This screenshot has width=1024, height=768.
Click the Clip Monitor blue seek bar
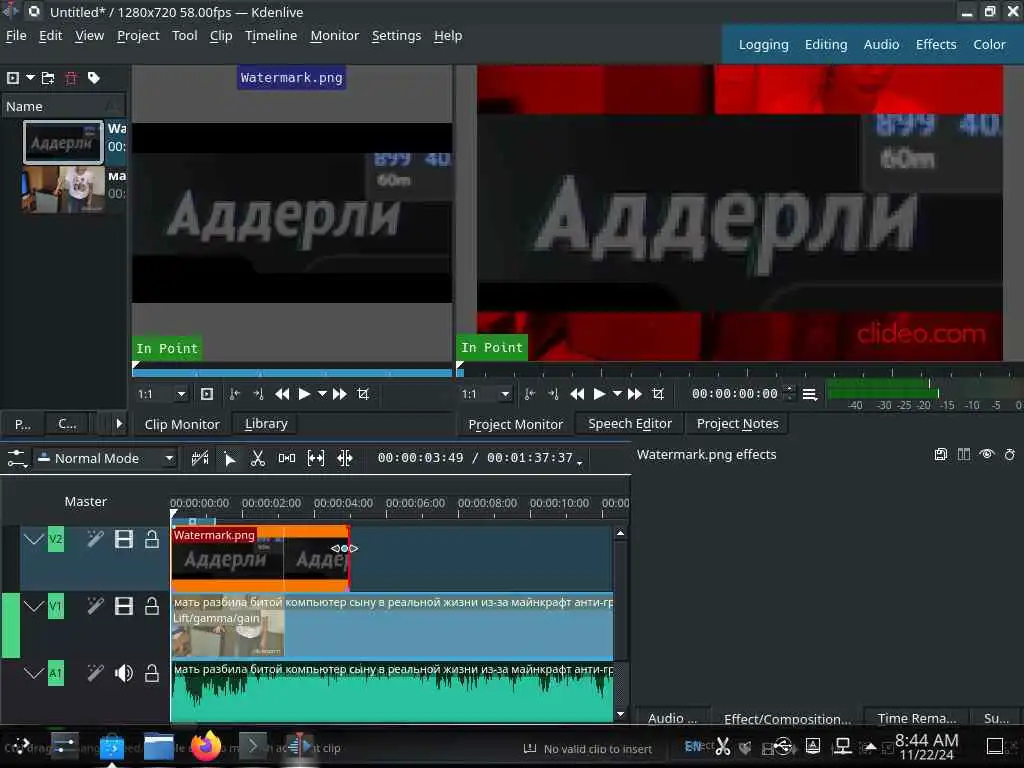pyautogui.click(x=292, y=373)
